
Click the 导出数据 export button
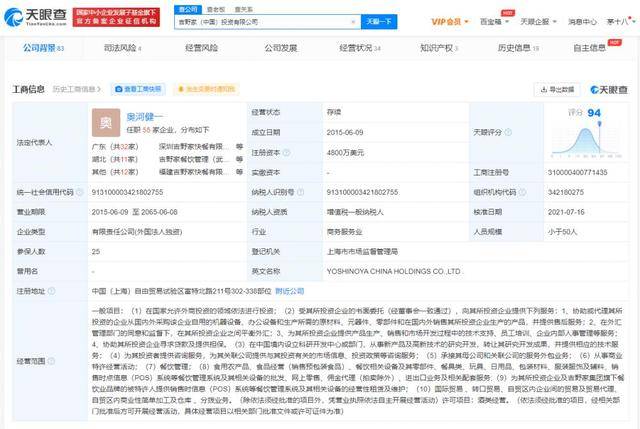click(x=557, y=89)
